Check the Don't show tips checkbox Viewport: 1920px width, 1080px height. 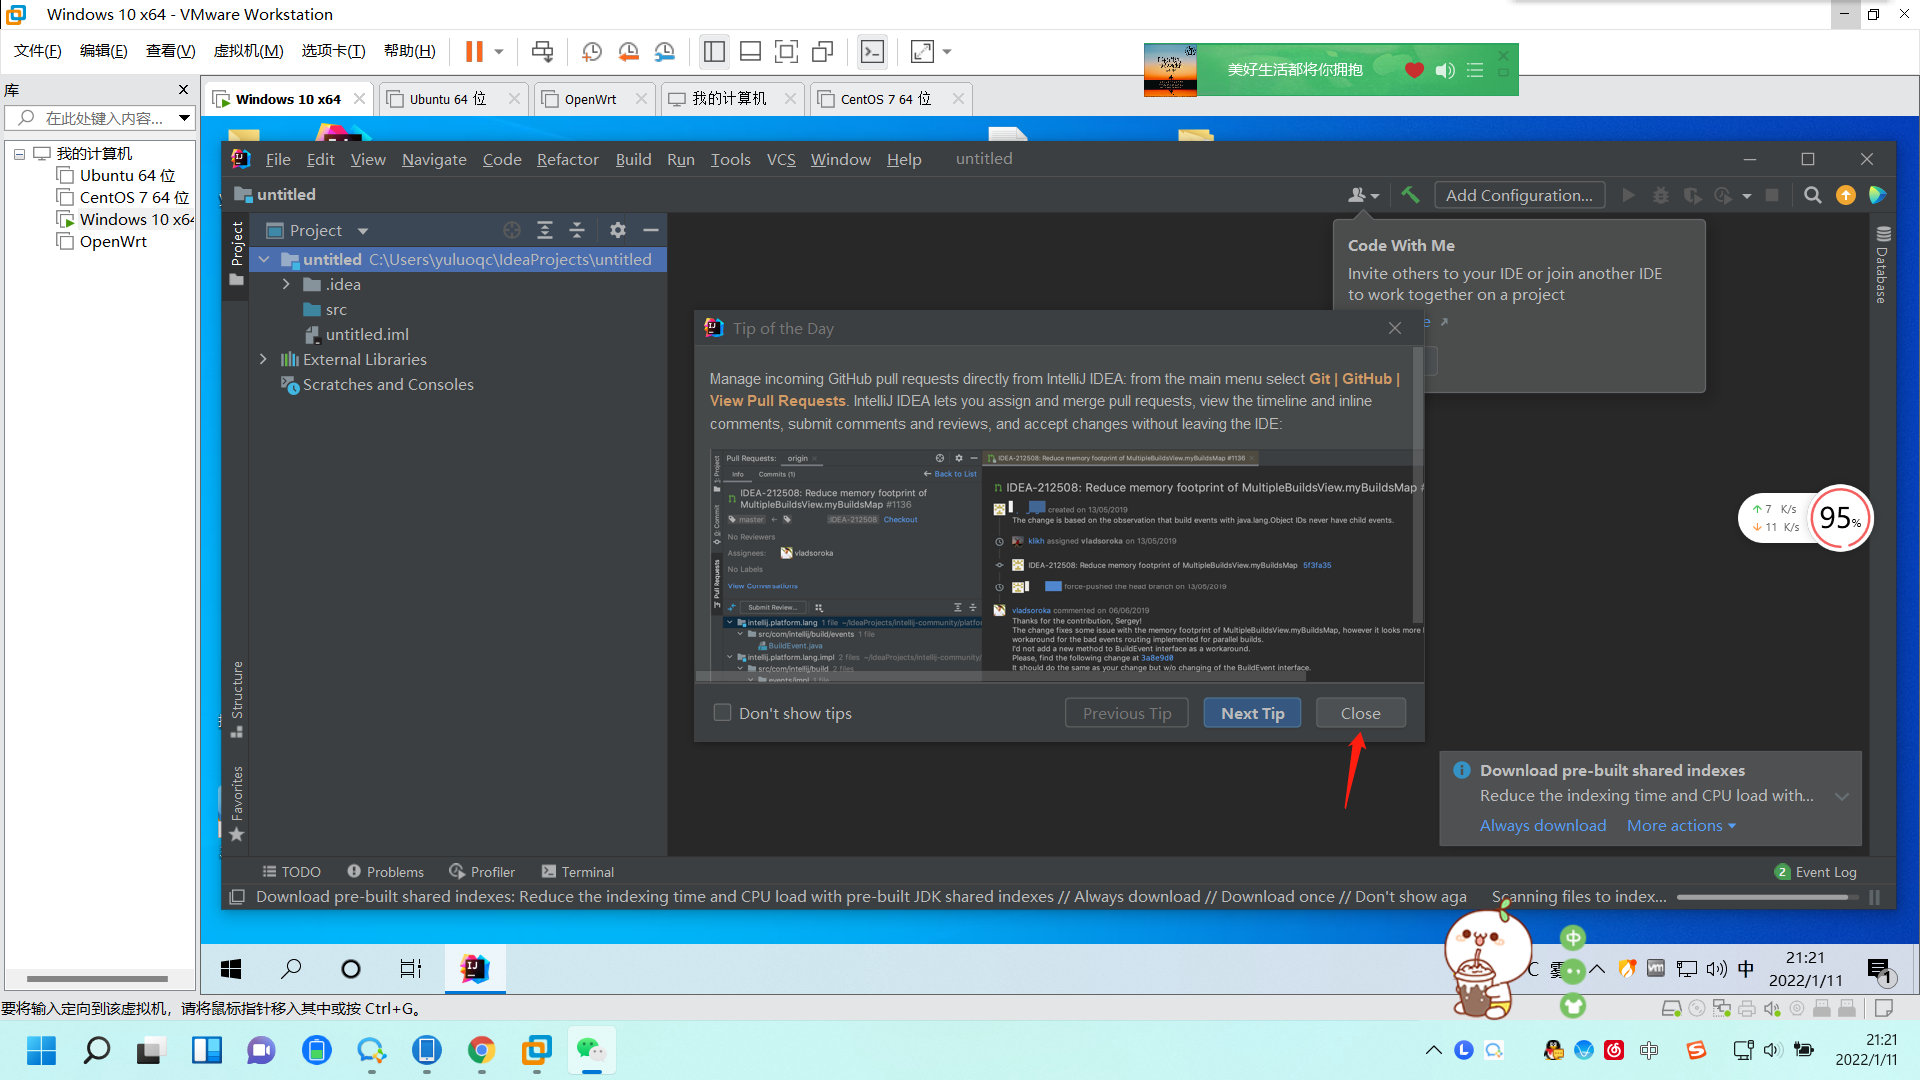point(722,713)
